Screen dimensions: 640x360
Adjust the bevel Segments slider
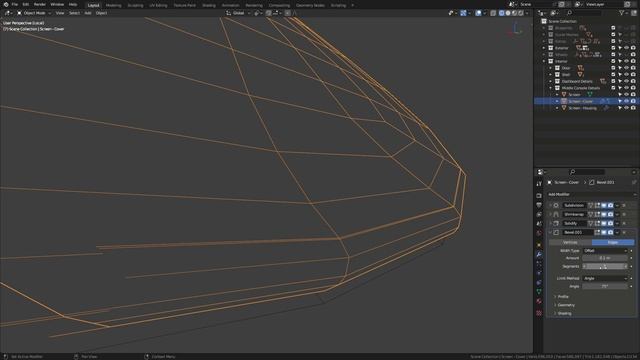(x=605, y=266)
